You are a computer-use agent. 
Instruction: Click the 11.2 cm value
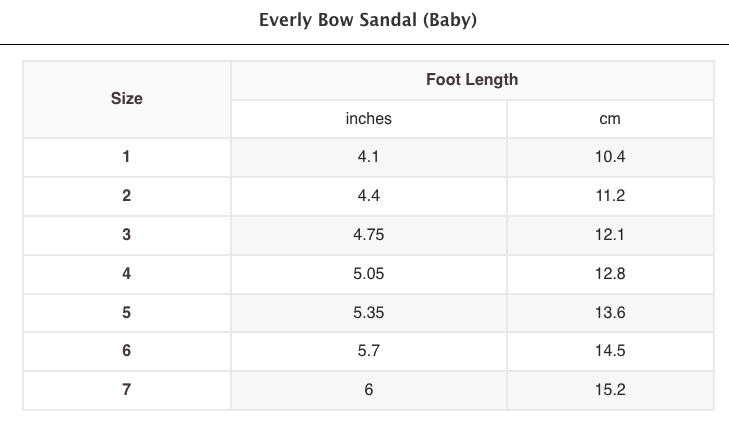(610, 196)
